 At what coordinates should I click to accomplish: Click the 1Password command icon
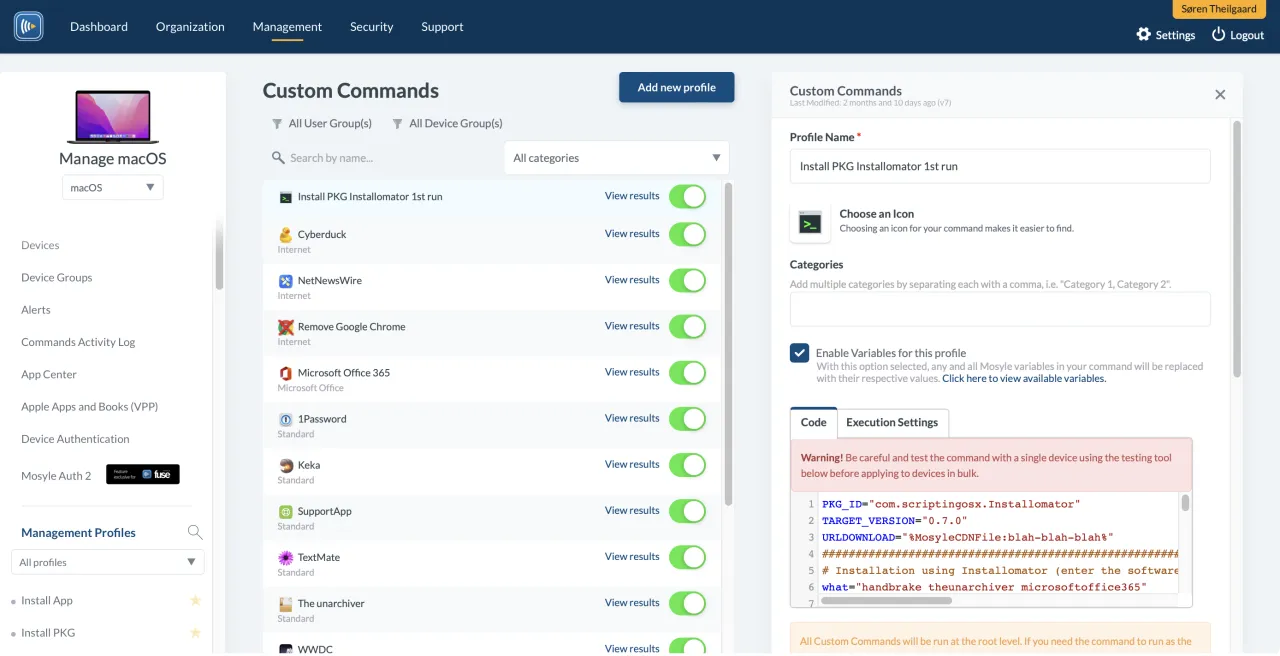point(286,419)
